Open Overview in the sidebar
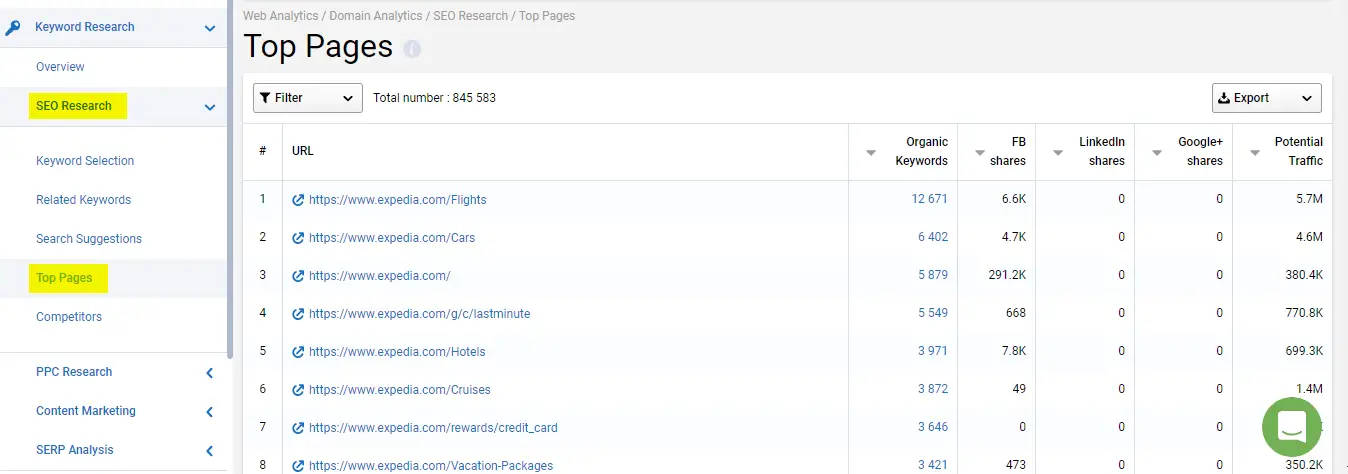The height and width of the screenshot is (474, 1348). (60, 67)
